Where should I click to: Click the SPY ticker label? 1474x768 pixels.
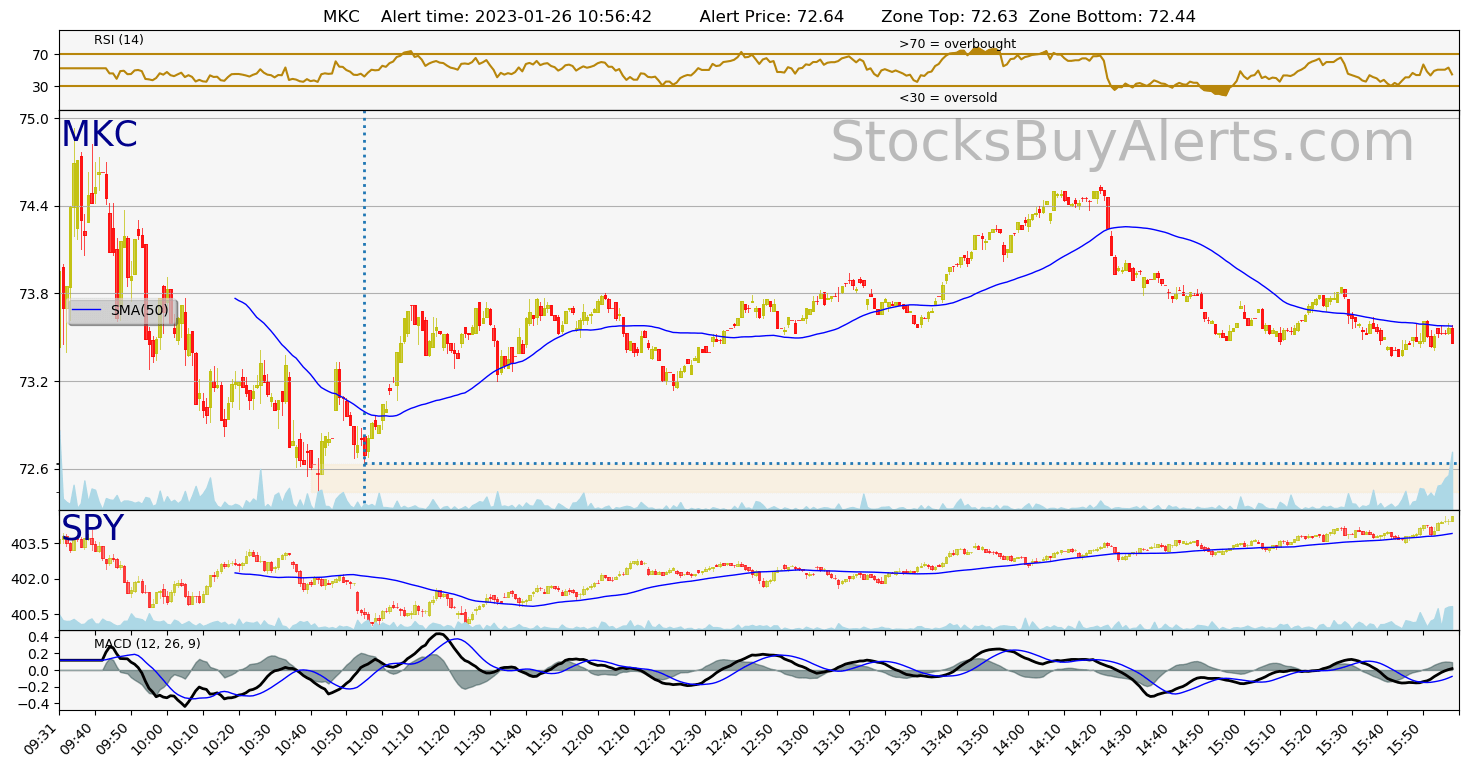[92, 528]
